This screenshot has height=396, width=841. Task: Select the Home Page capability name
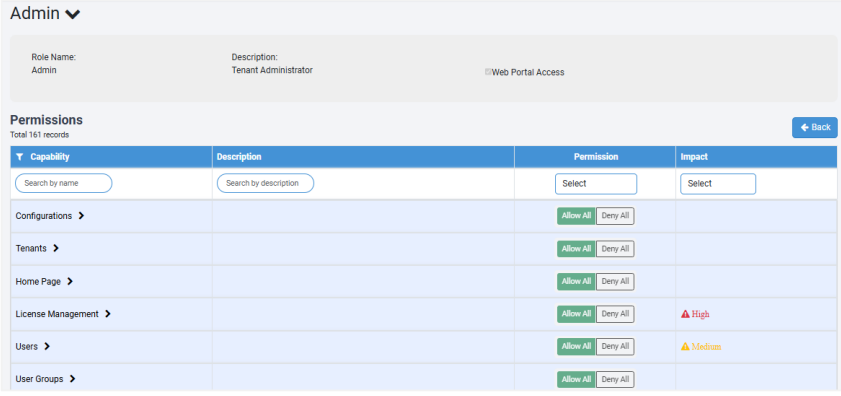(x=38, y=281)
